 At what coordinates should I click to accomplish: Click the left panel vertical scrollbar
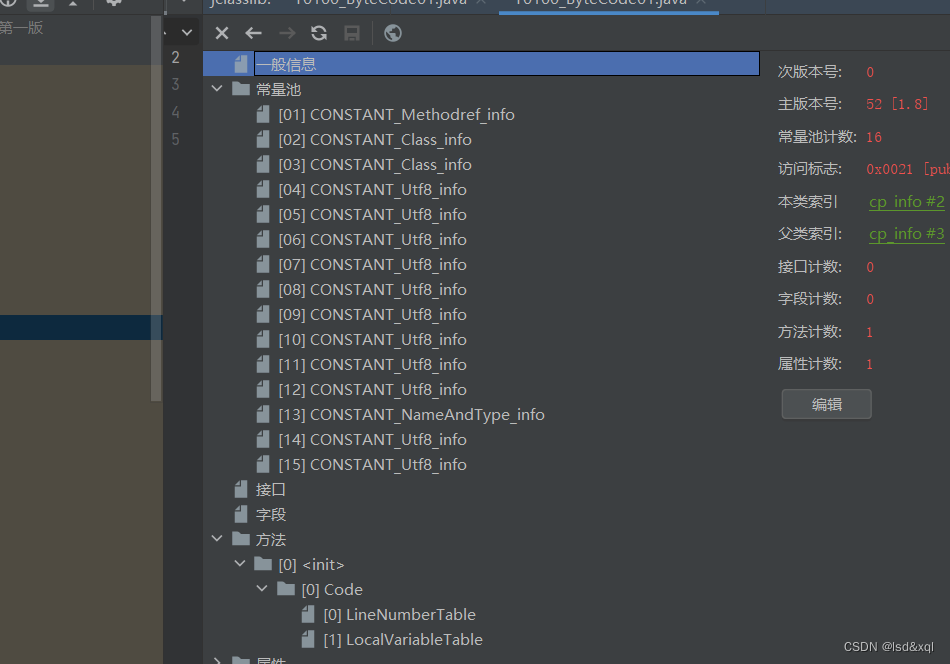(156, 208)
